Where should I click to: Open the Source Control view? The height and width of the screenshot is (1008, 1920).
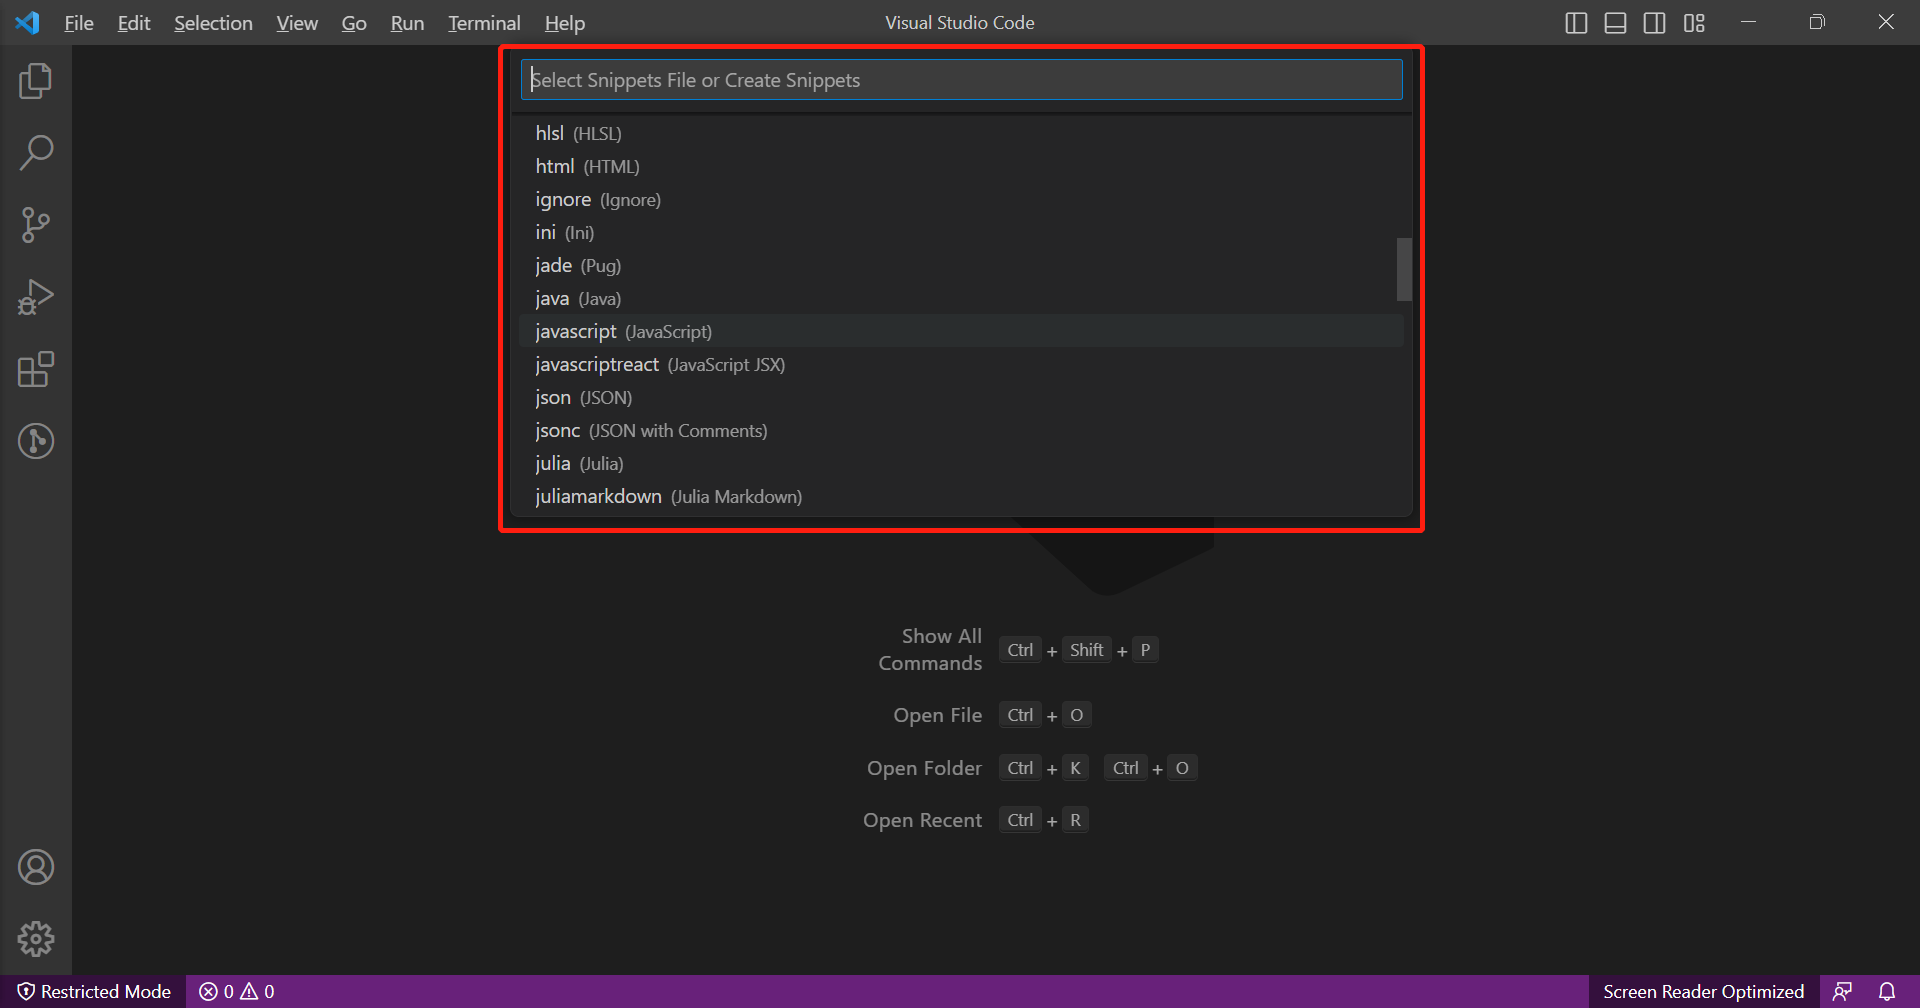(x=36, y=225)
